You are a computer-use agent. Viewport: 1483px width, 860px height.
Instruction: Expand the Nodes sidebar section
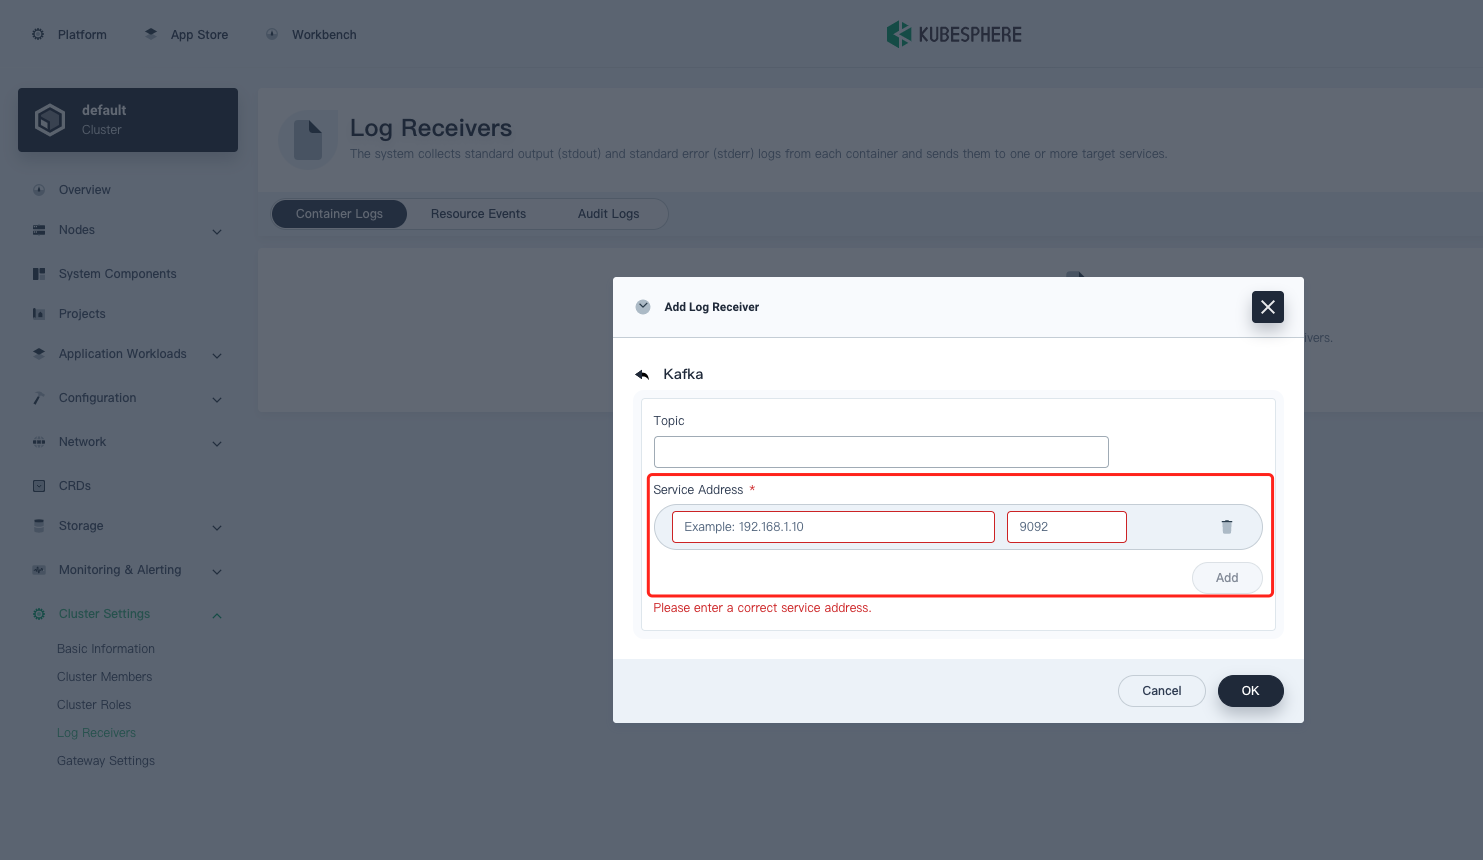217,231
